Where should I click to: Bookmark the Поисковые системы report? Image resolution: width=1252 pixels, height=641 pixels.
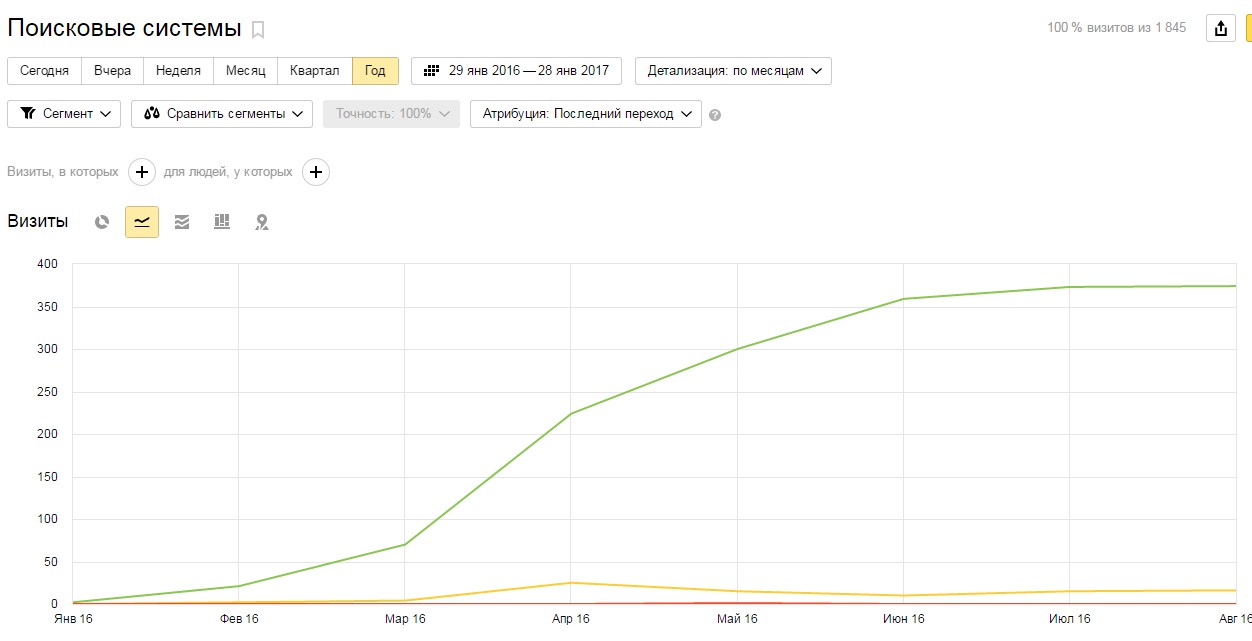[x=258, y=30]
